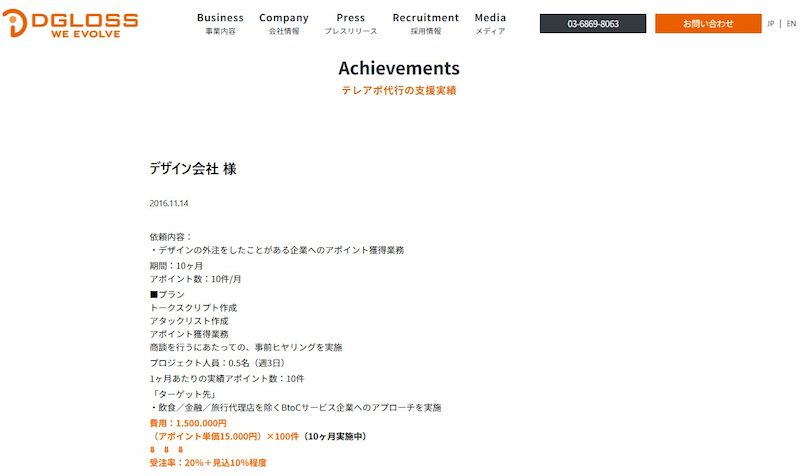Click the orange down-arrows row

pos(166,449)
